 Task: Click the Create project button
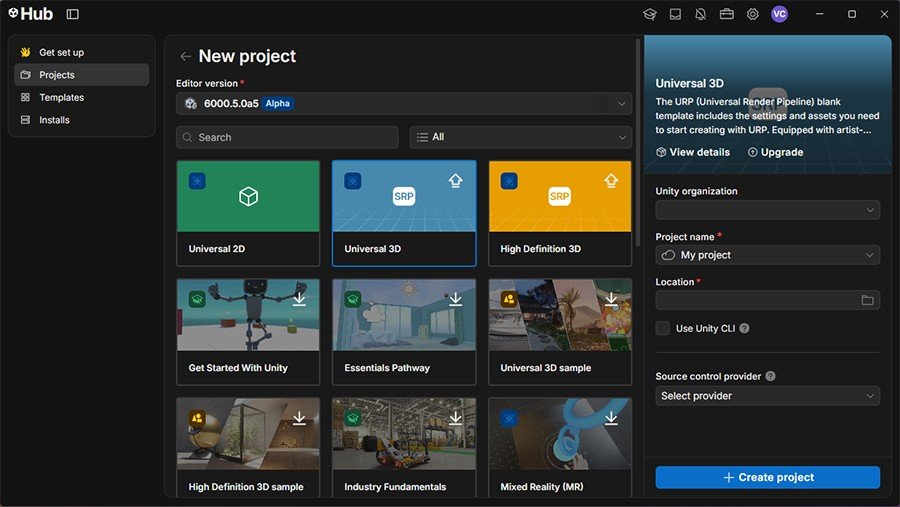(x=767, y=477)
